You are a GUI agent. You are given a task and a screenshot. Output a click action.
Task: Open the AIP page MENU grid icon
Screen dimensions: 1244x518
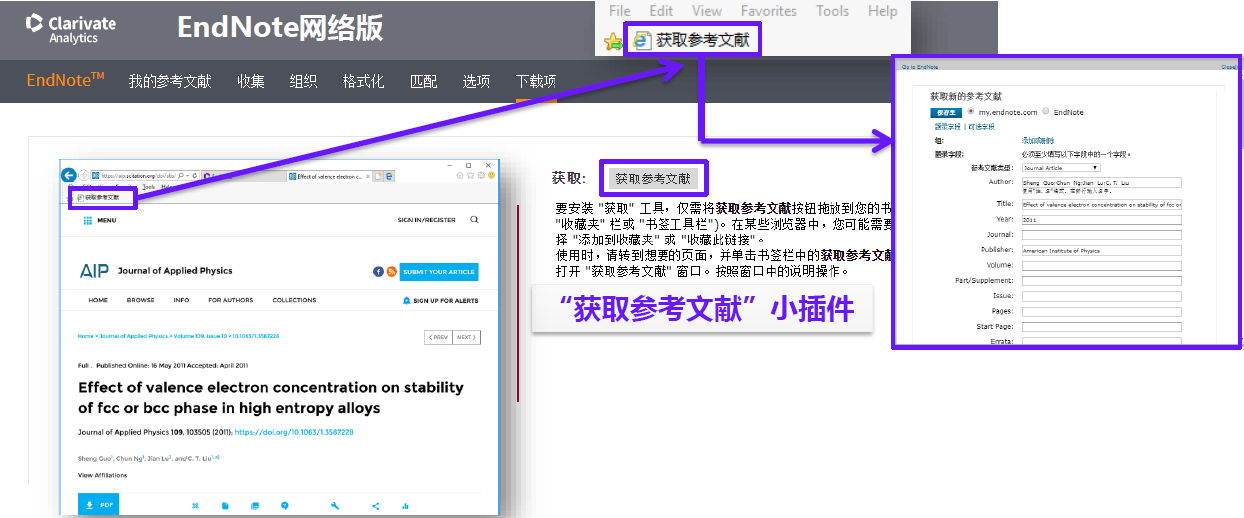coord(89,219)
